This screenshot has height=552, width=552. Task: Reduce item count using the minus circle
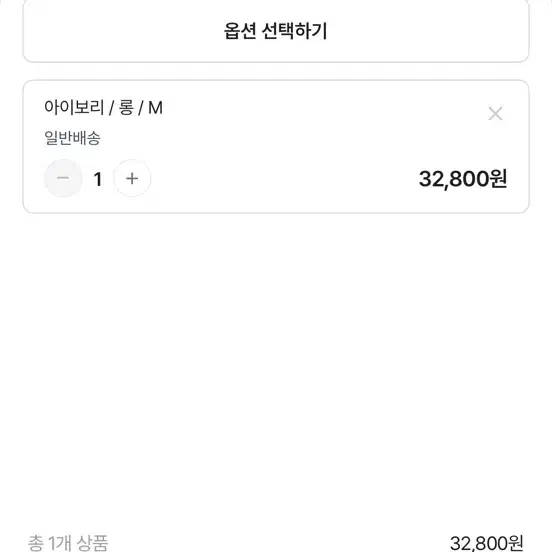coord(63,178)
